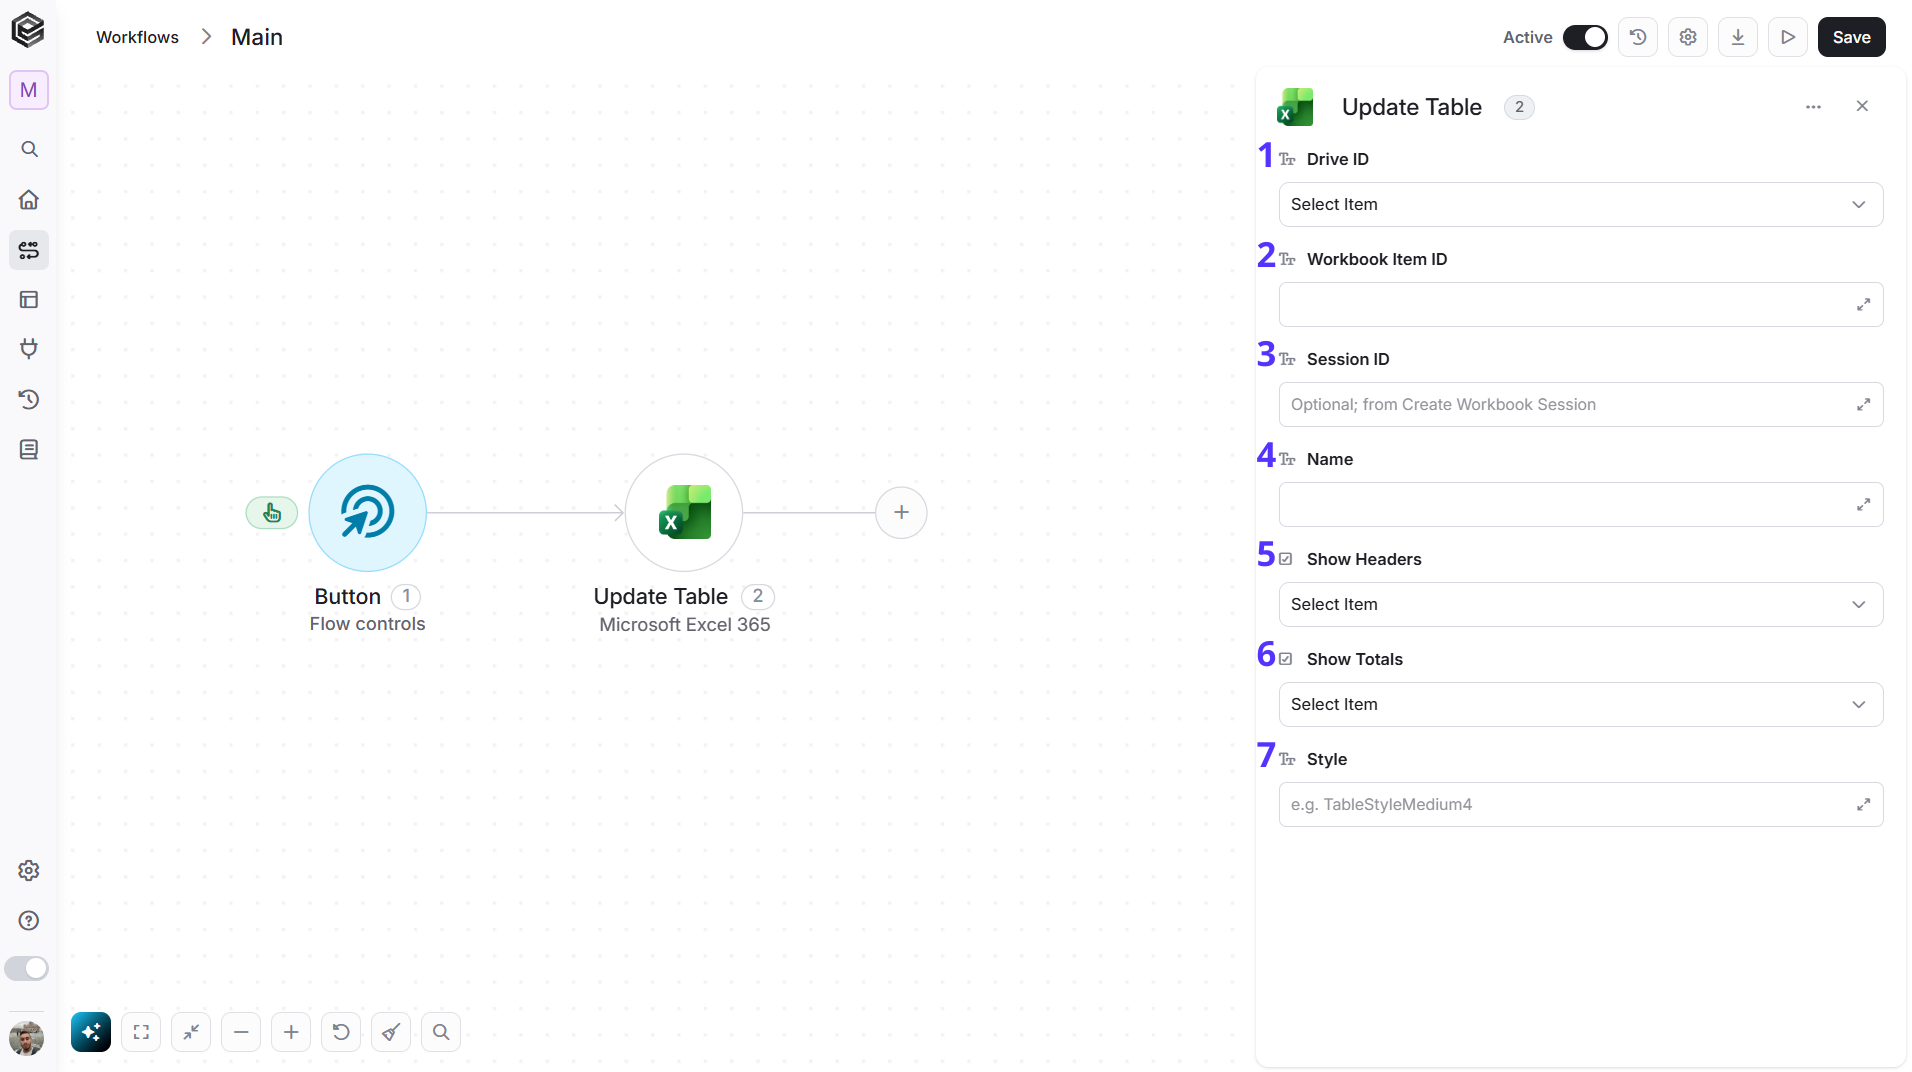Viewport: 1912px width, 1072px height.
Task: Select the Button trigger node
Action: (x=367, y=513)
